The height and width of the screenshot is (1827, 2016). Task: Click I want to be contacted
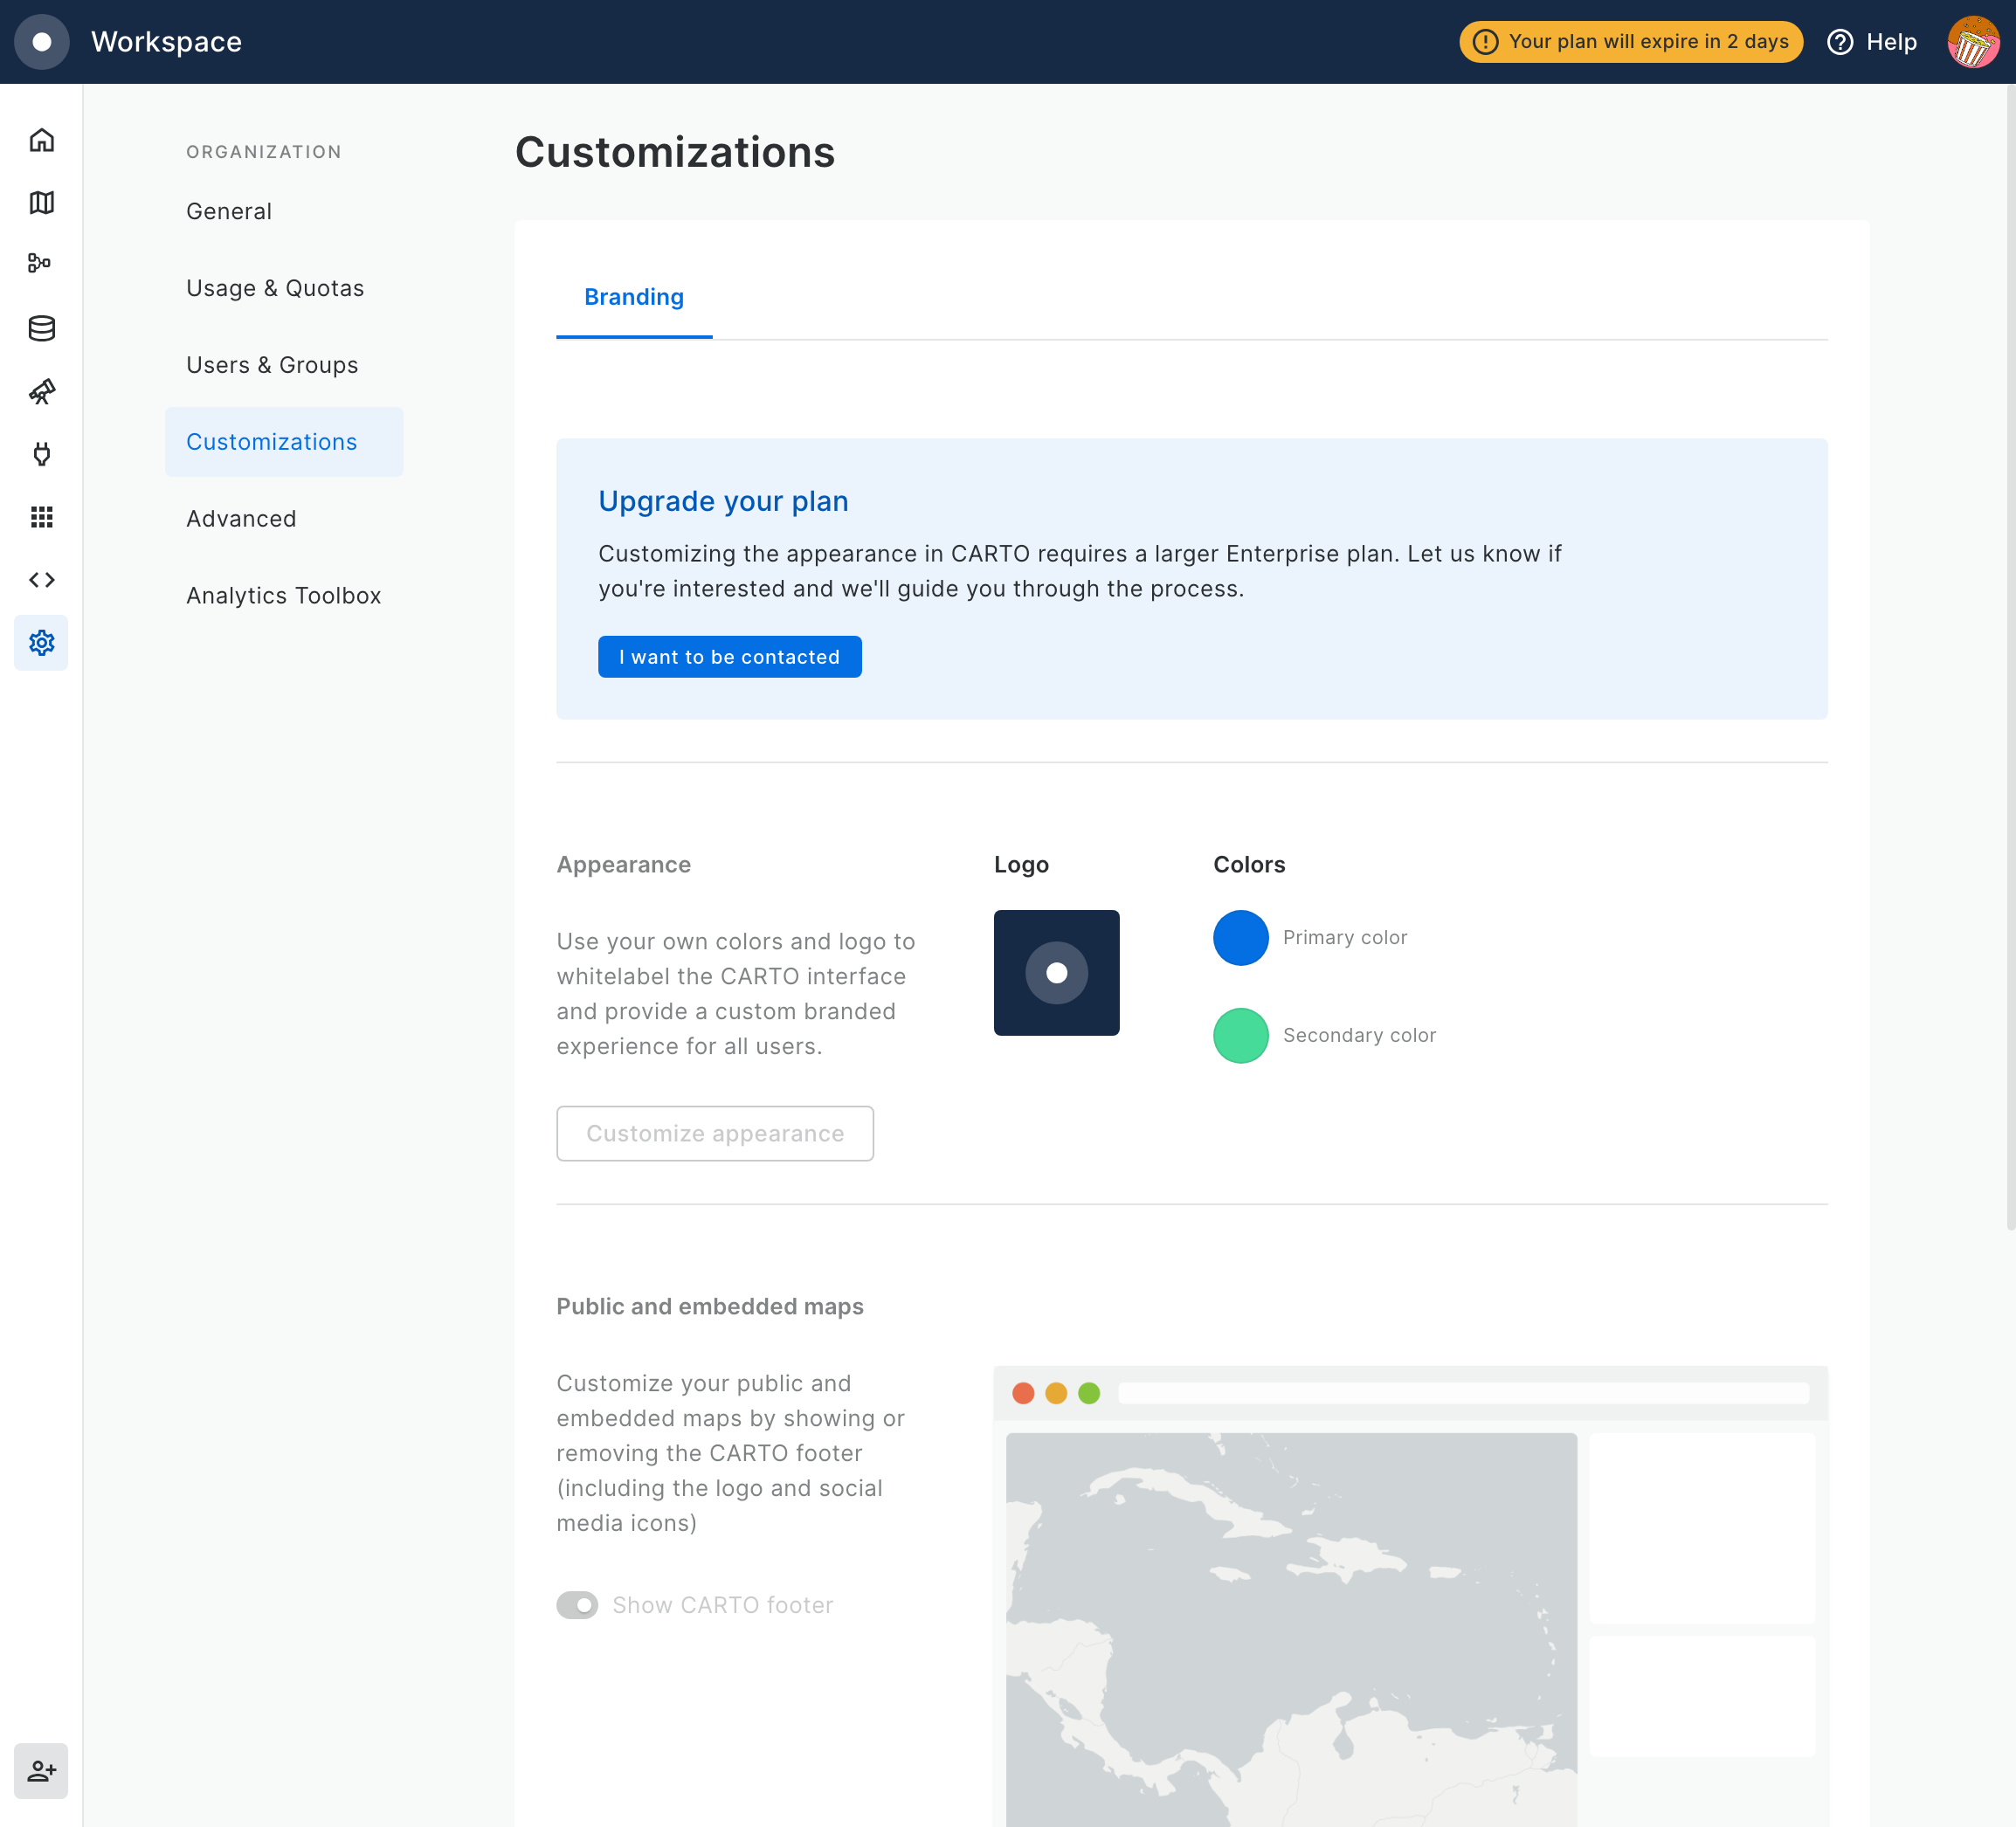pyautogui.click(x=729, y=657)
